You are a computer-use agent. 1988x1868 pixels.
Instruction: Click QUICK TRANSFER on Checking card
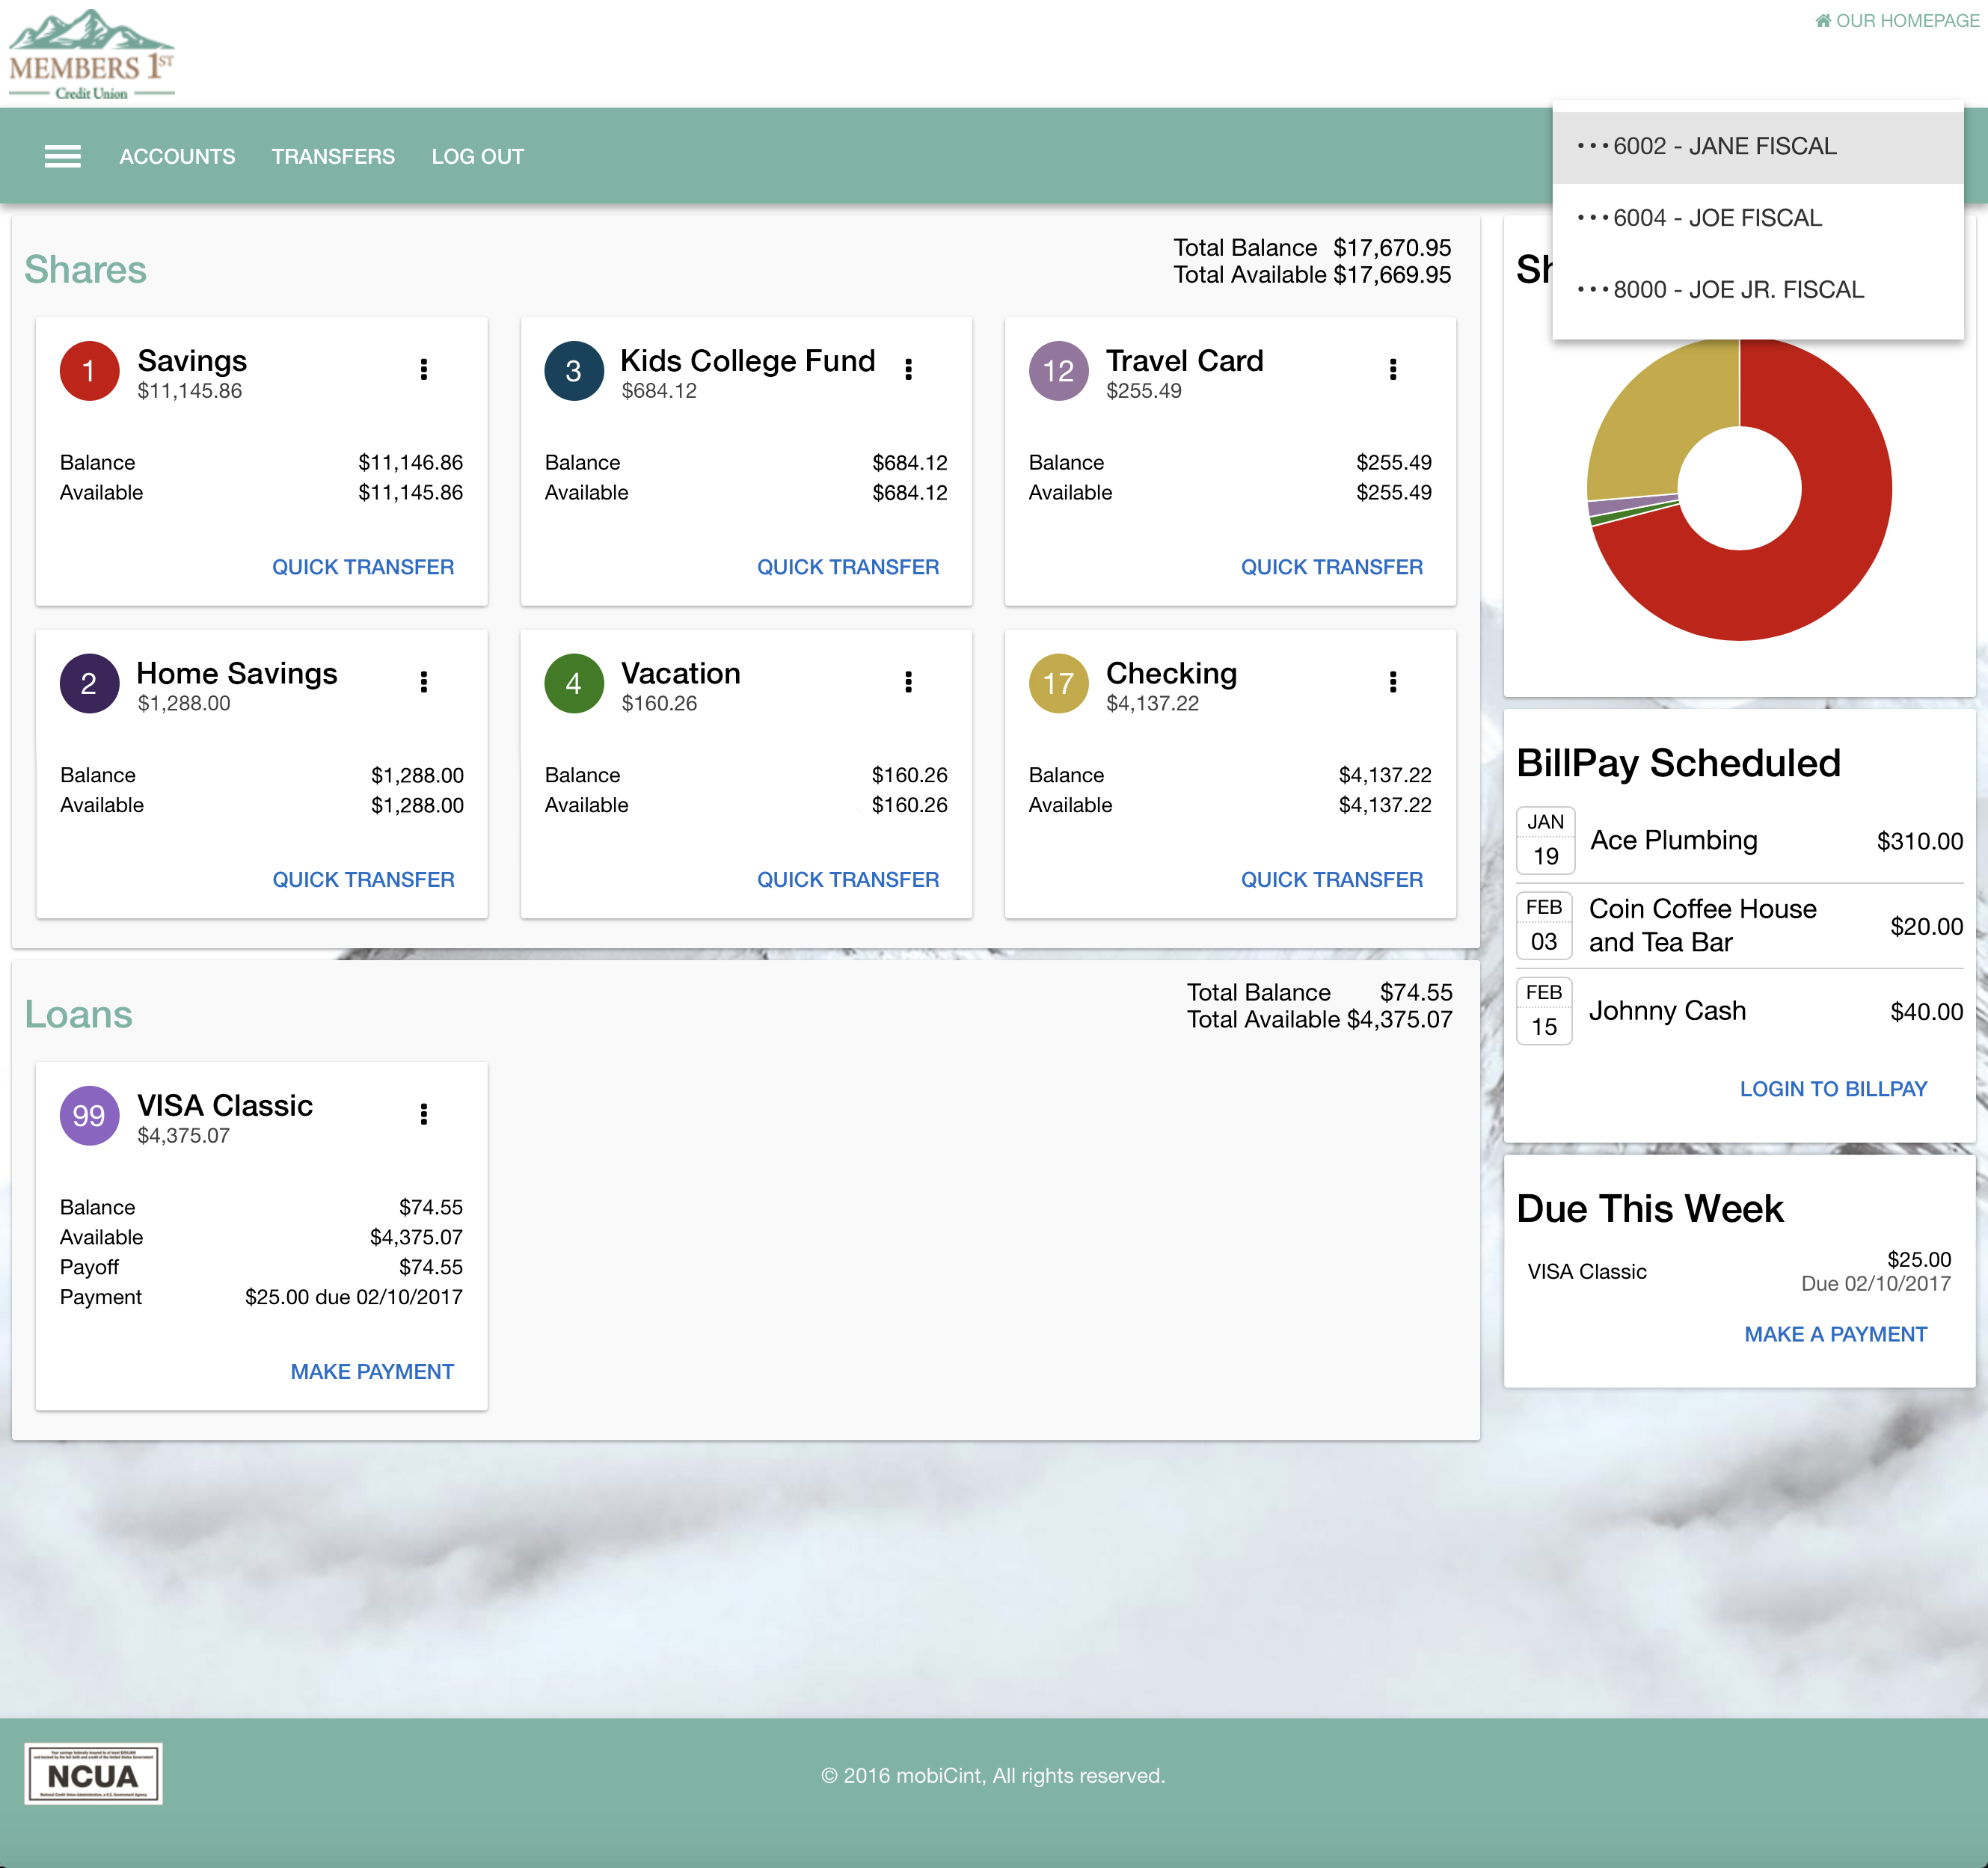tap(1332, 880)
